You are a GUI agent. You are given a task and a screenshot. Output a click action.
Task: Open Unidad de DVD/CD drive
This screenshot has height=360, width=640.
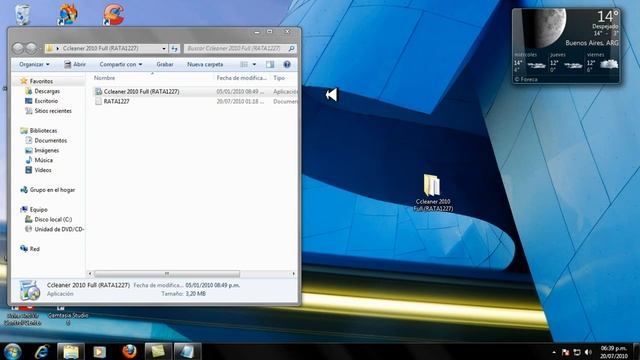59,229
